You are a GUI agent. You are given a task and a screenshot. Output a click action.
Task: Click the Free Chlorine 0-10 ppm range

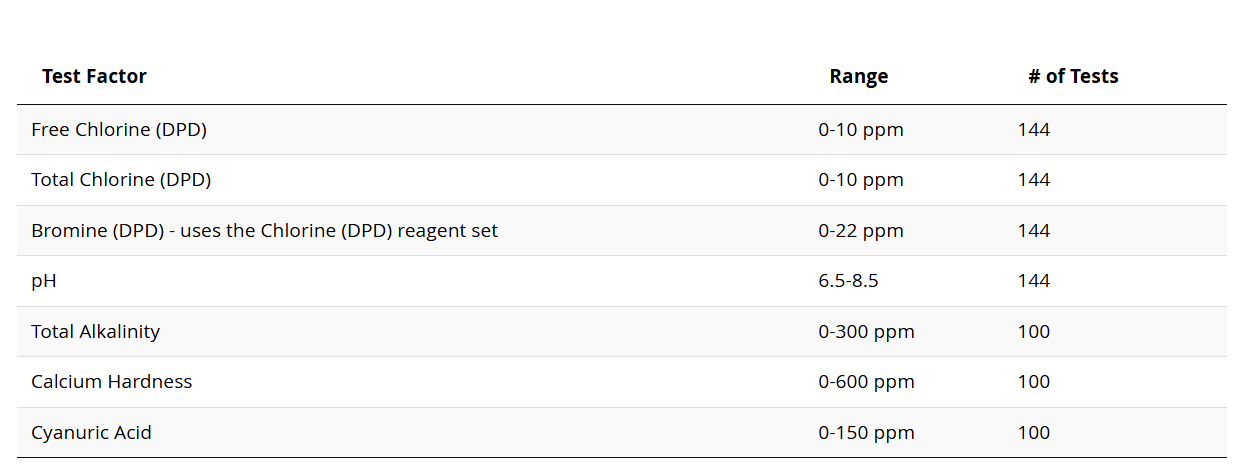[860, 129]
